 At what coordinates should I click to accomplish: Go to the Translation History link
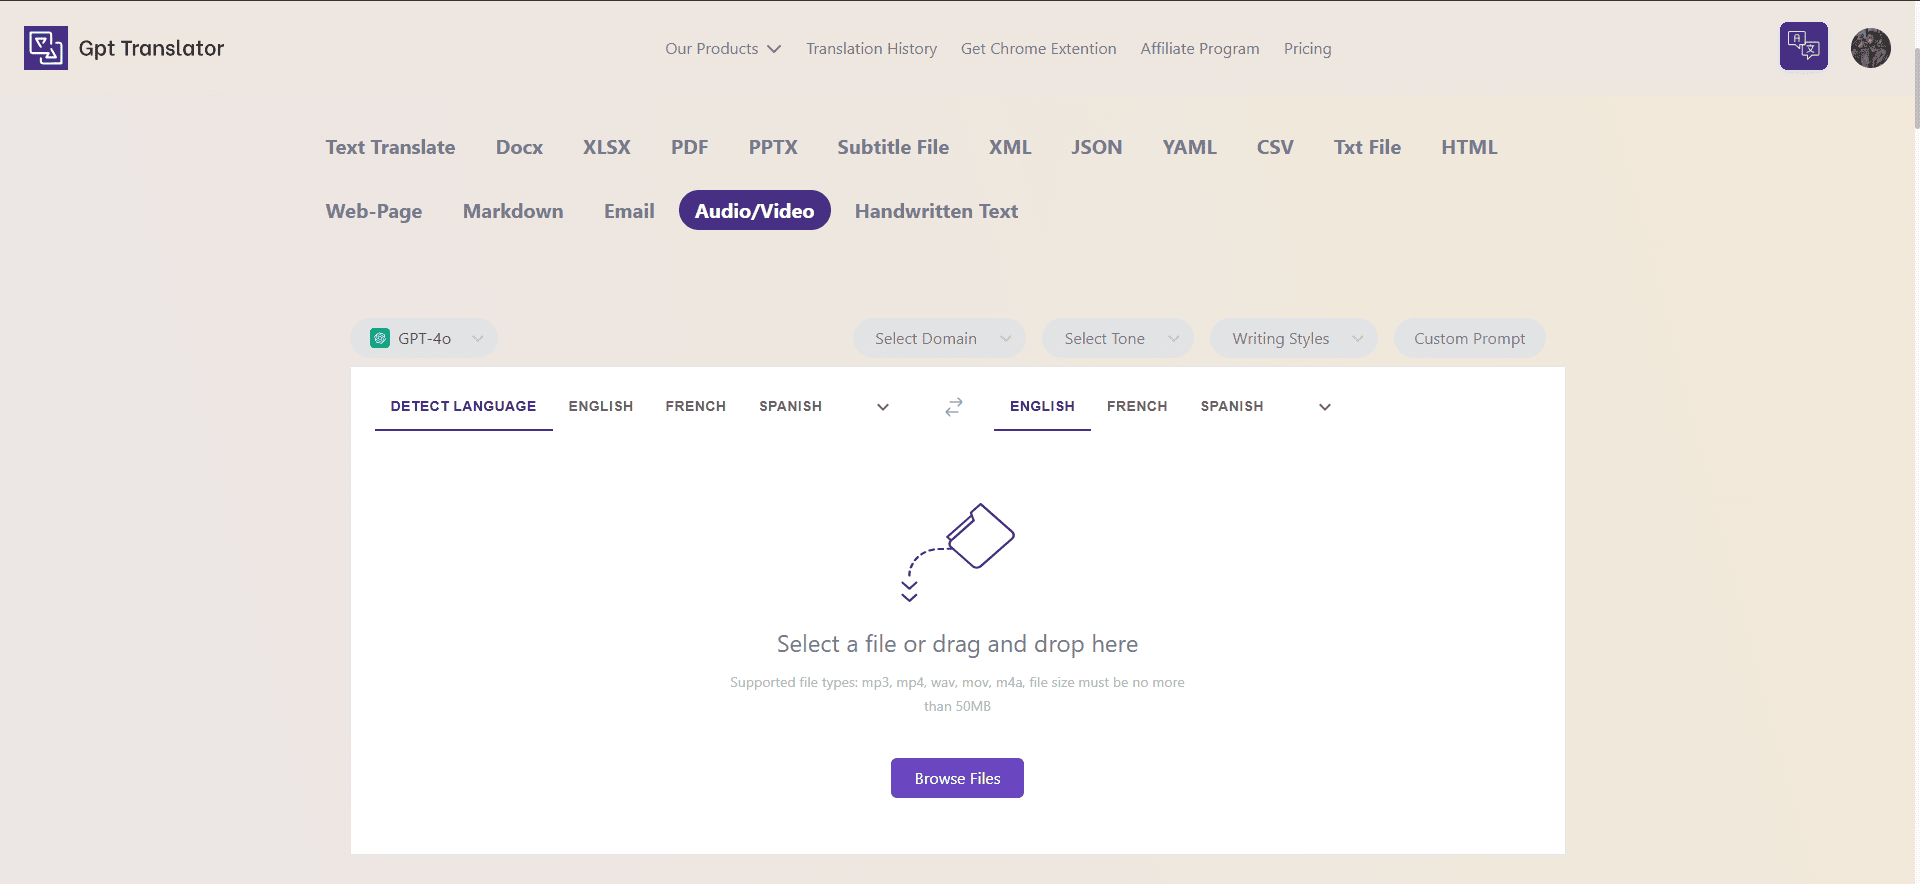(x=871, y=49)
